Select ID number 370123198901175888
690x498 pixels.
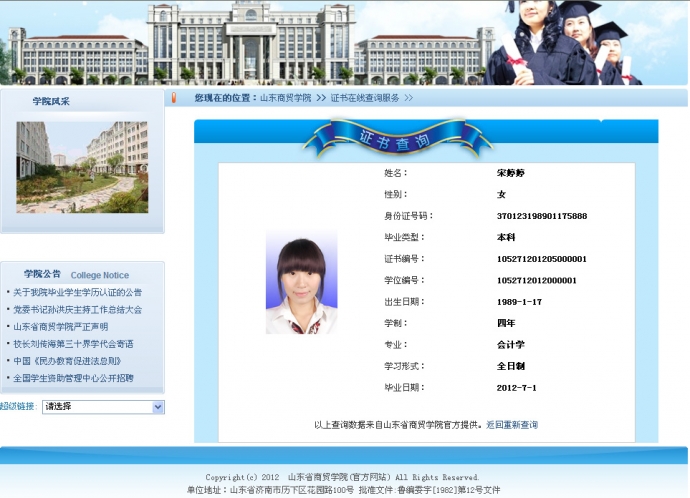pyautogui.click(x=542, y=216)
